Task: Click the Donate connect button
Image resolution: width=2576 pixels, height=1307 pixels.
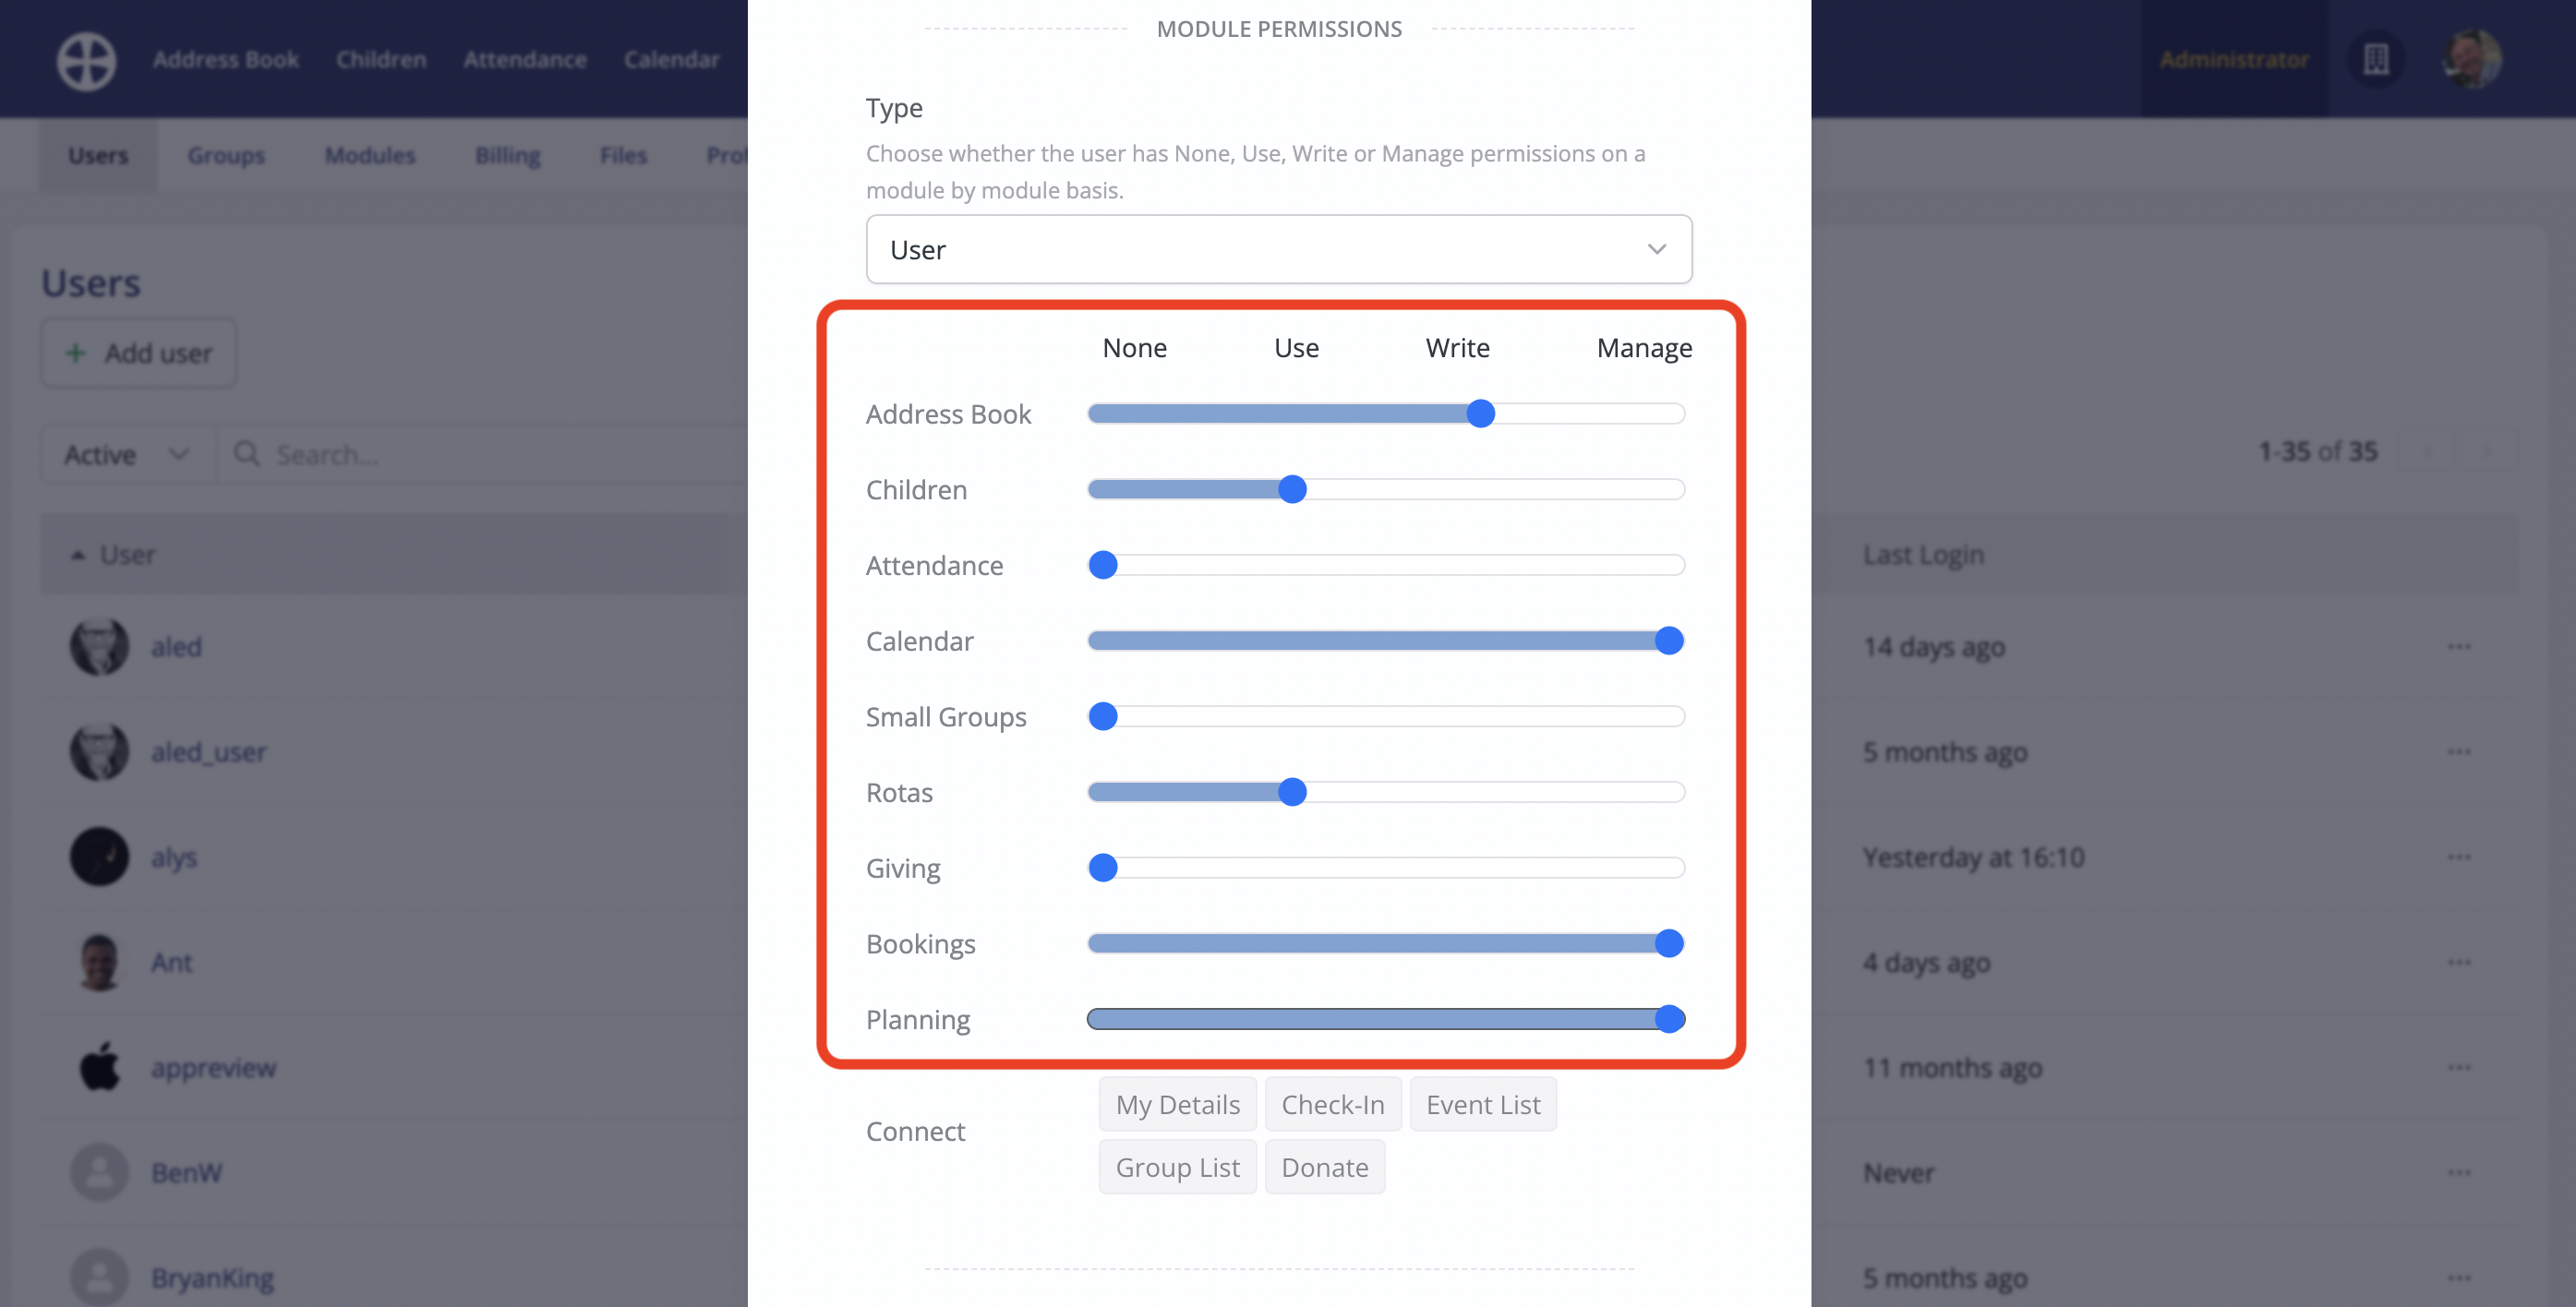Action: [1325, 1167]
